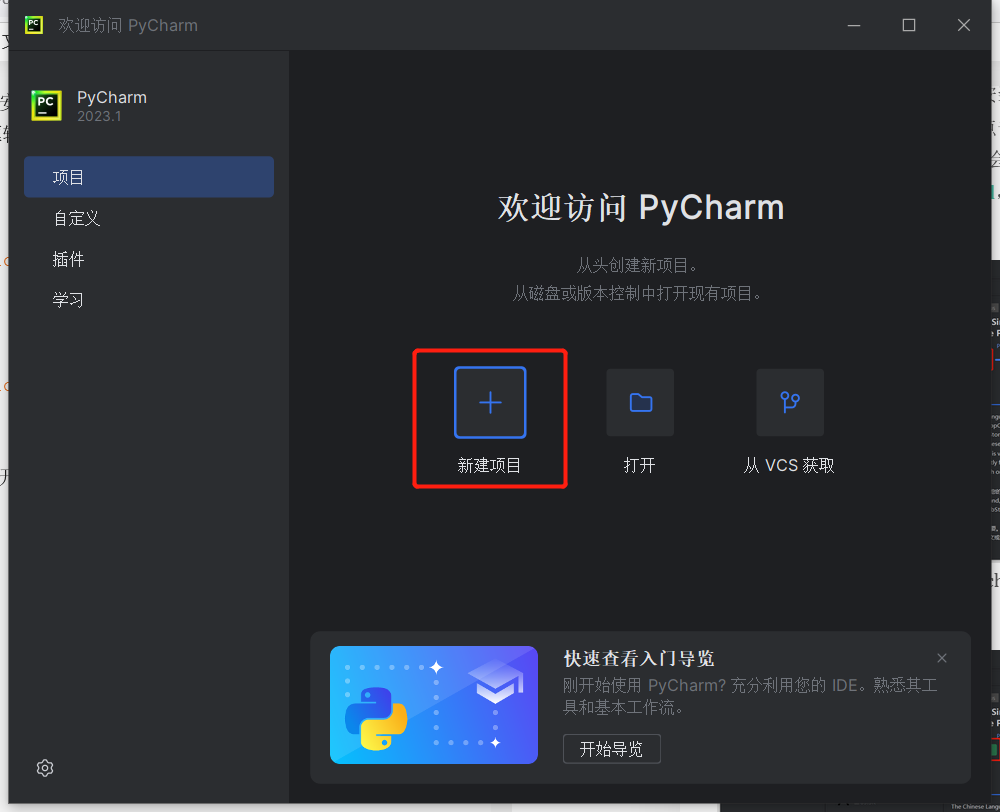Viewport: 1000px width, 812px height.
Task: Click the 打开 label
Action: coord(640,465)
